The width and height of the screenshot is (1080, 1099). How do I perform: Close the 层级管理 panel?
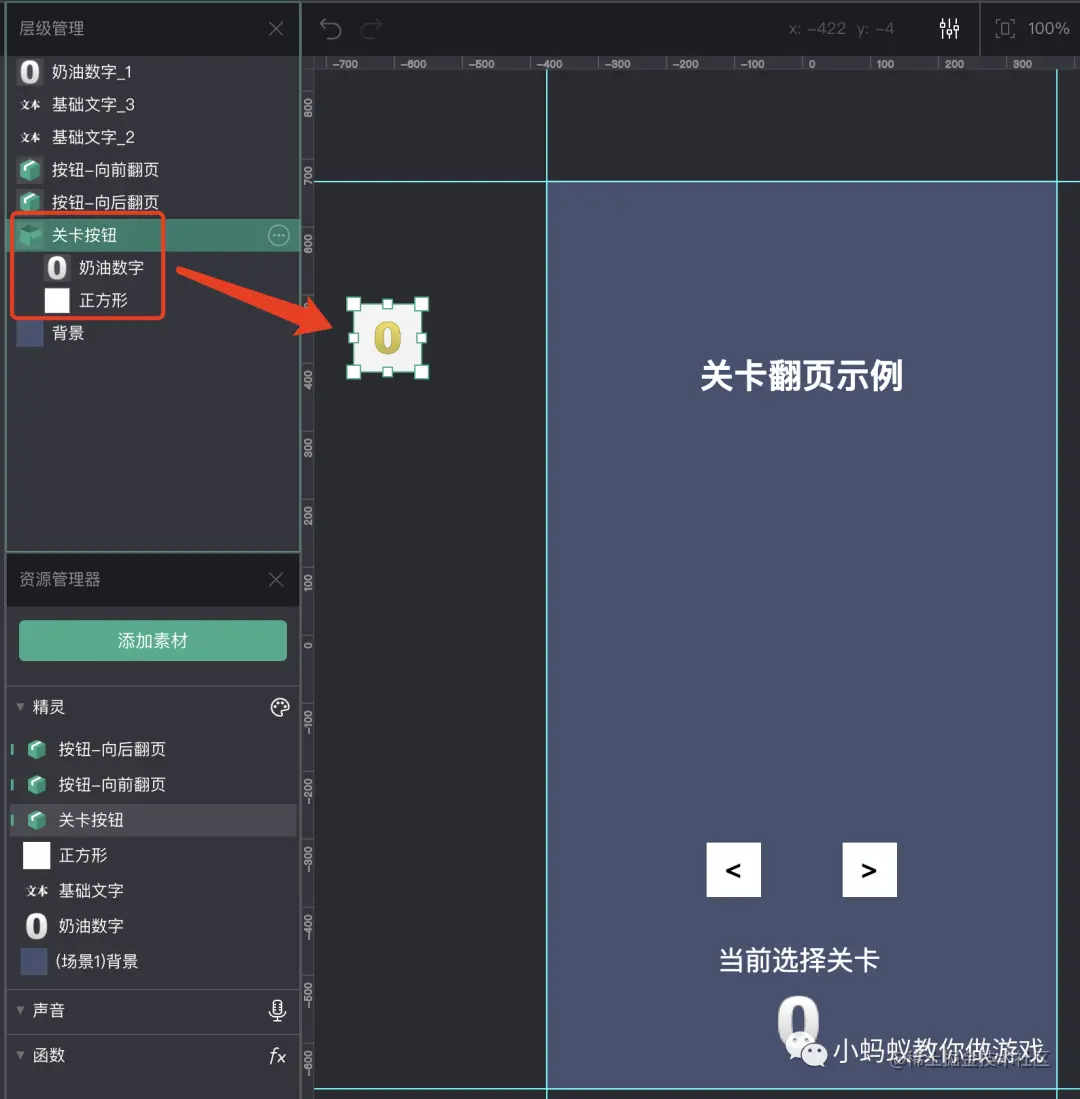(x=276, y=29)
